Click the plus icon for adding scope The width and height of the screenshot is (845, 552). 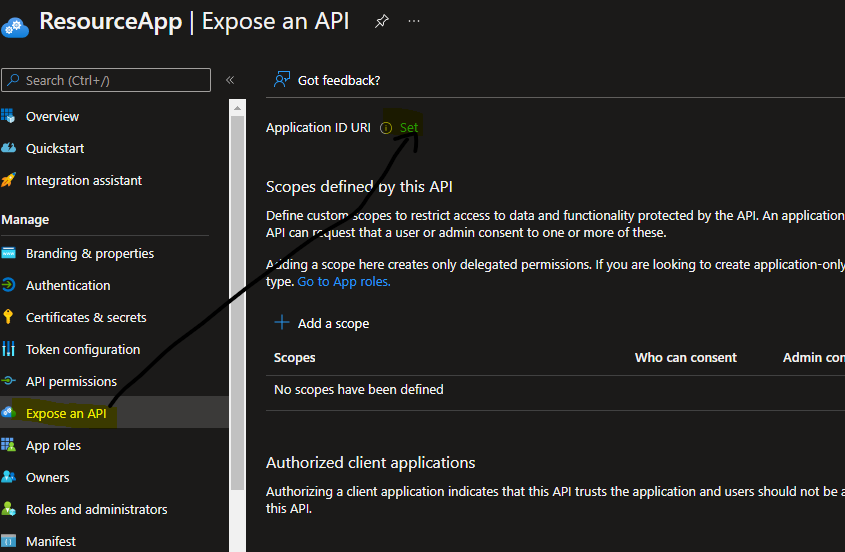coord(282,322)
